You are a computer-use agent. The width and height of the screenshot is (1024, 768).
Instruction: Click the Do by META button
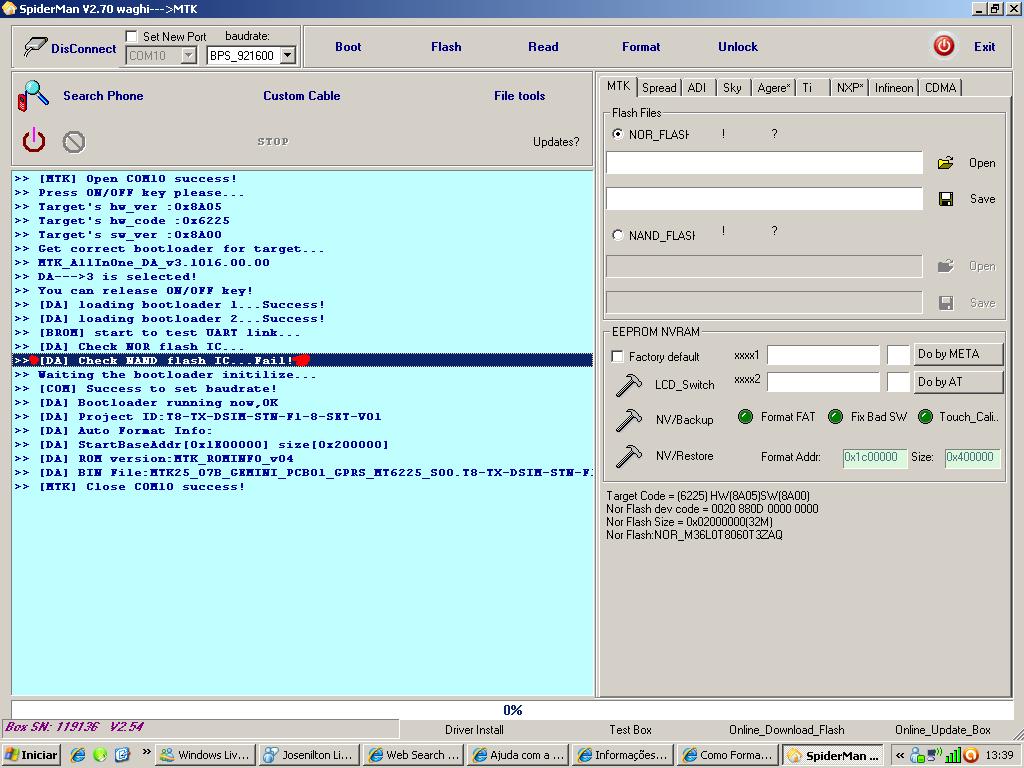[957, 354]
